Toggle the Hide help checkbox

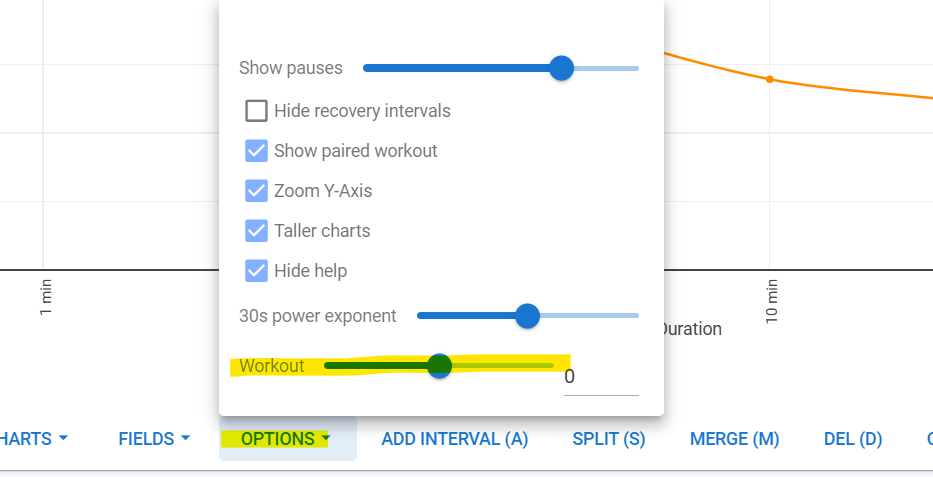(256, 271)
